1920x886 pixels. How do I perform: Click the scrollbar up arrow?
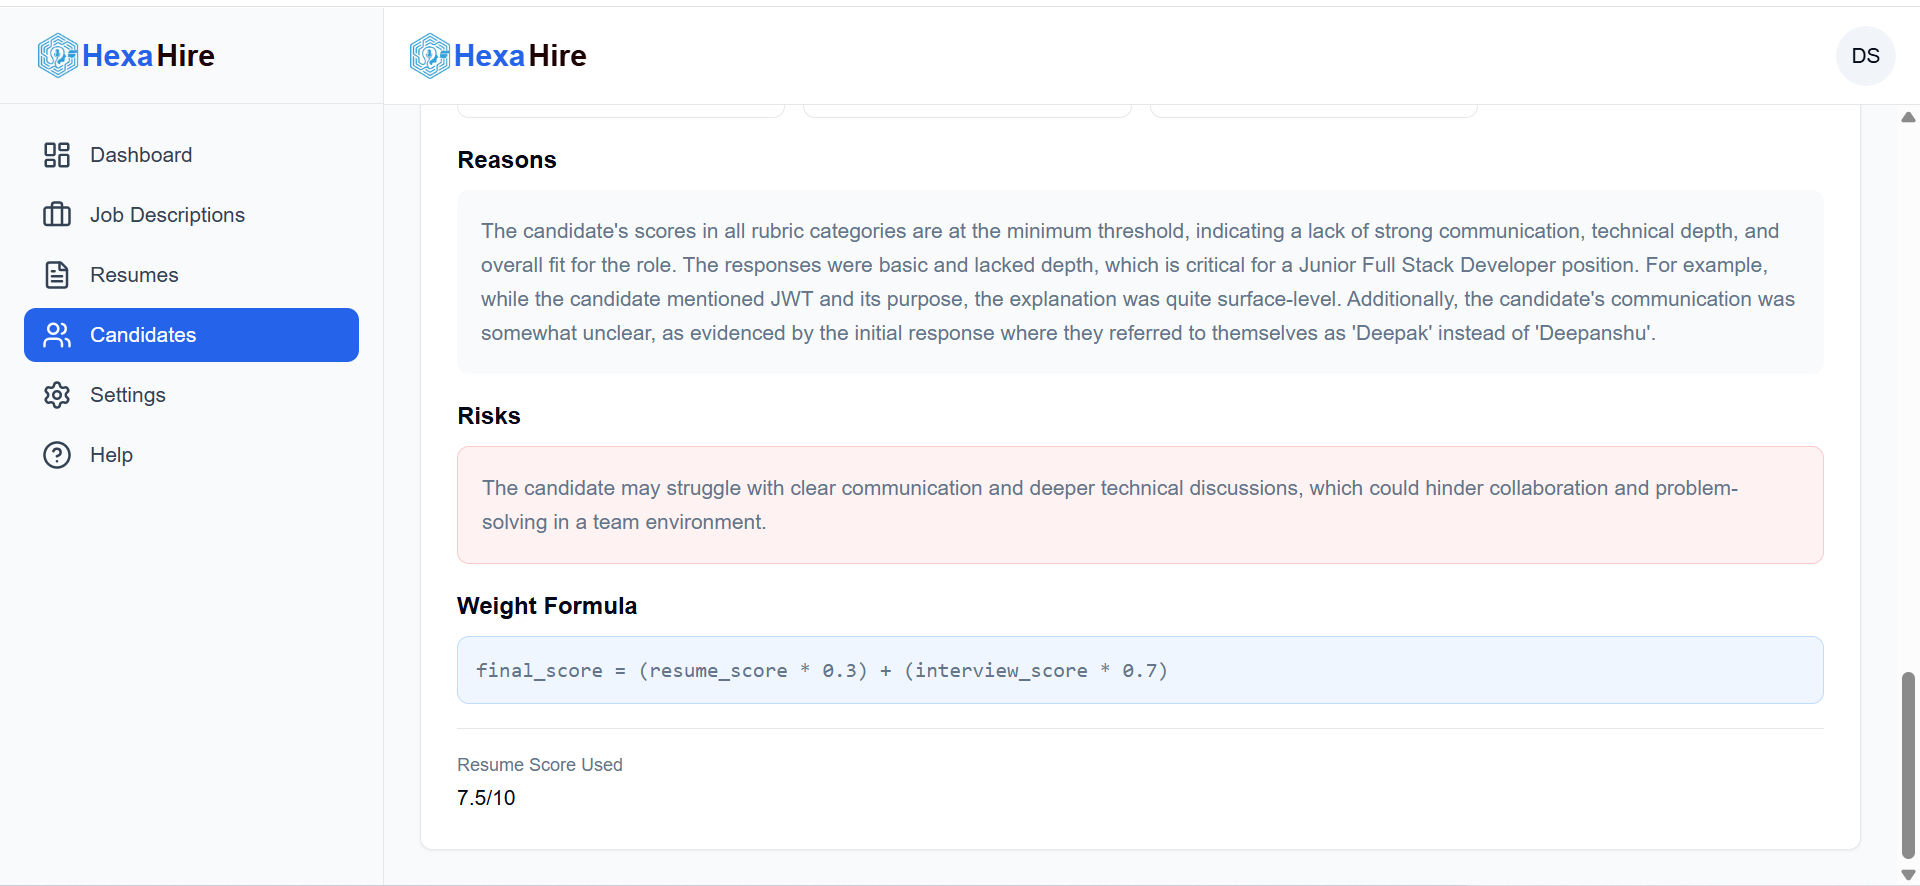click(1908, 118)
